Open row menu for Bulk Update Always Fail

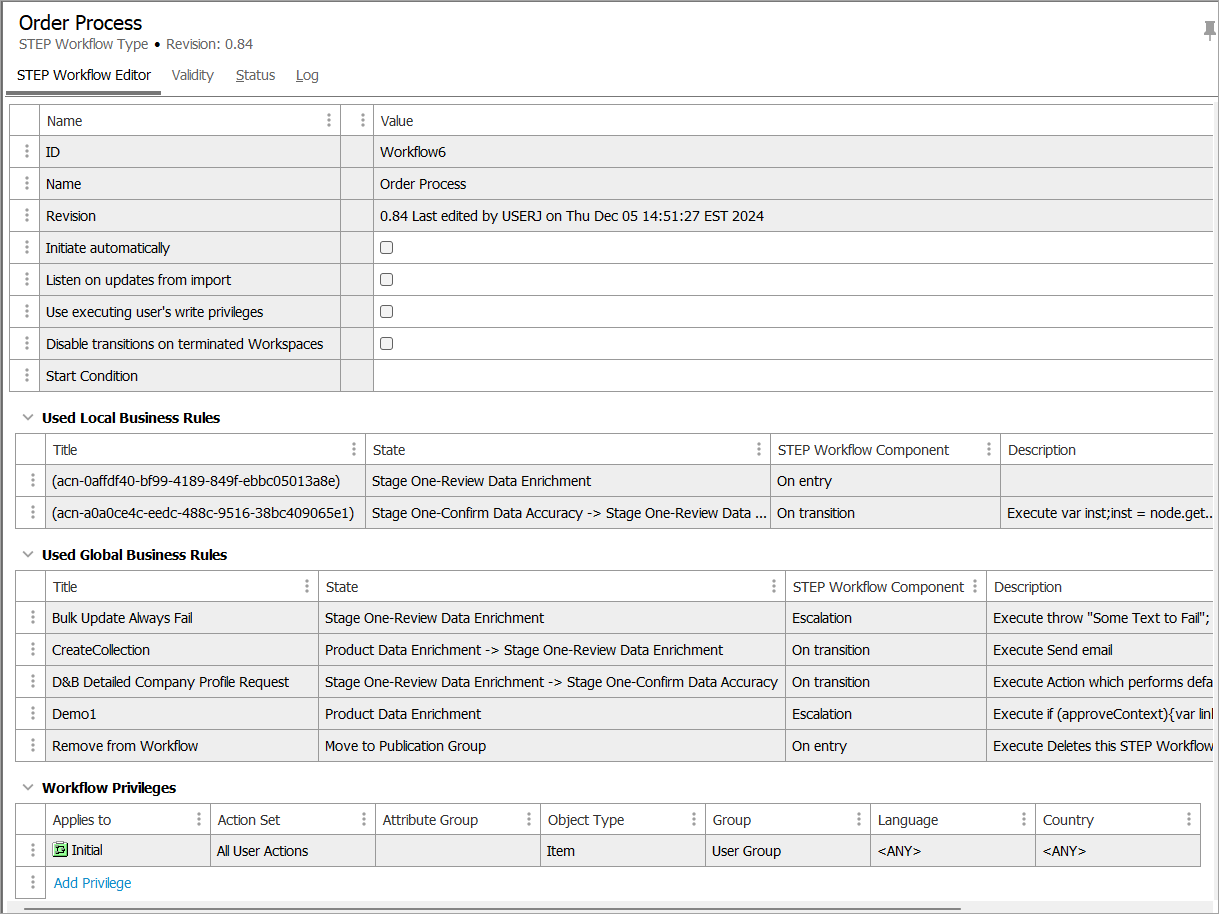click(x=33, y=618)
